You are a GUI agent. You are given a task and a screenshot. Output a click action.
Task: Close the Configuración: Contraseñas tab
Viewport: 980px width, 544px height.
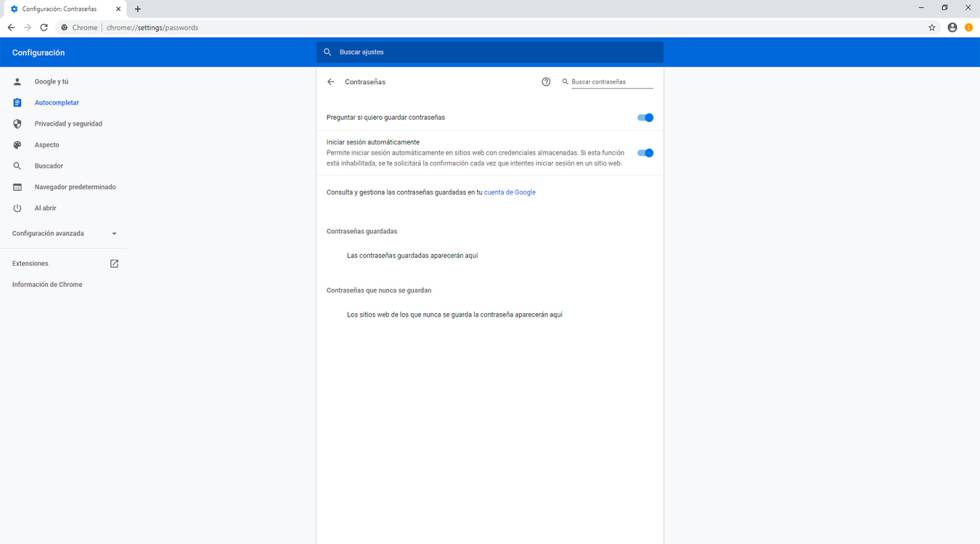click(118, 9)
